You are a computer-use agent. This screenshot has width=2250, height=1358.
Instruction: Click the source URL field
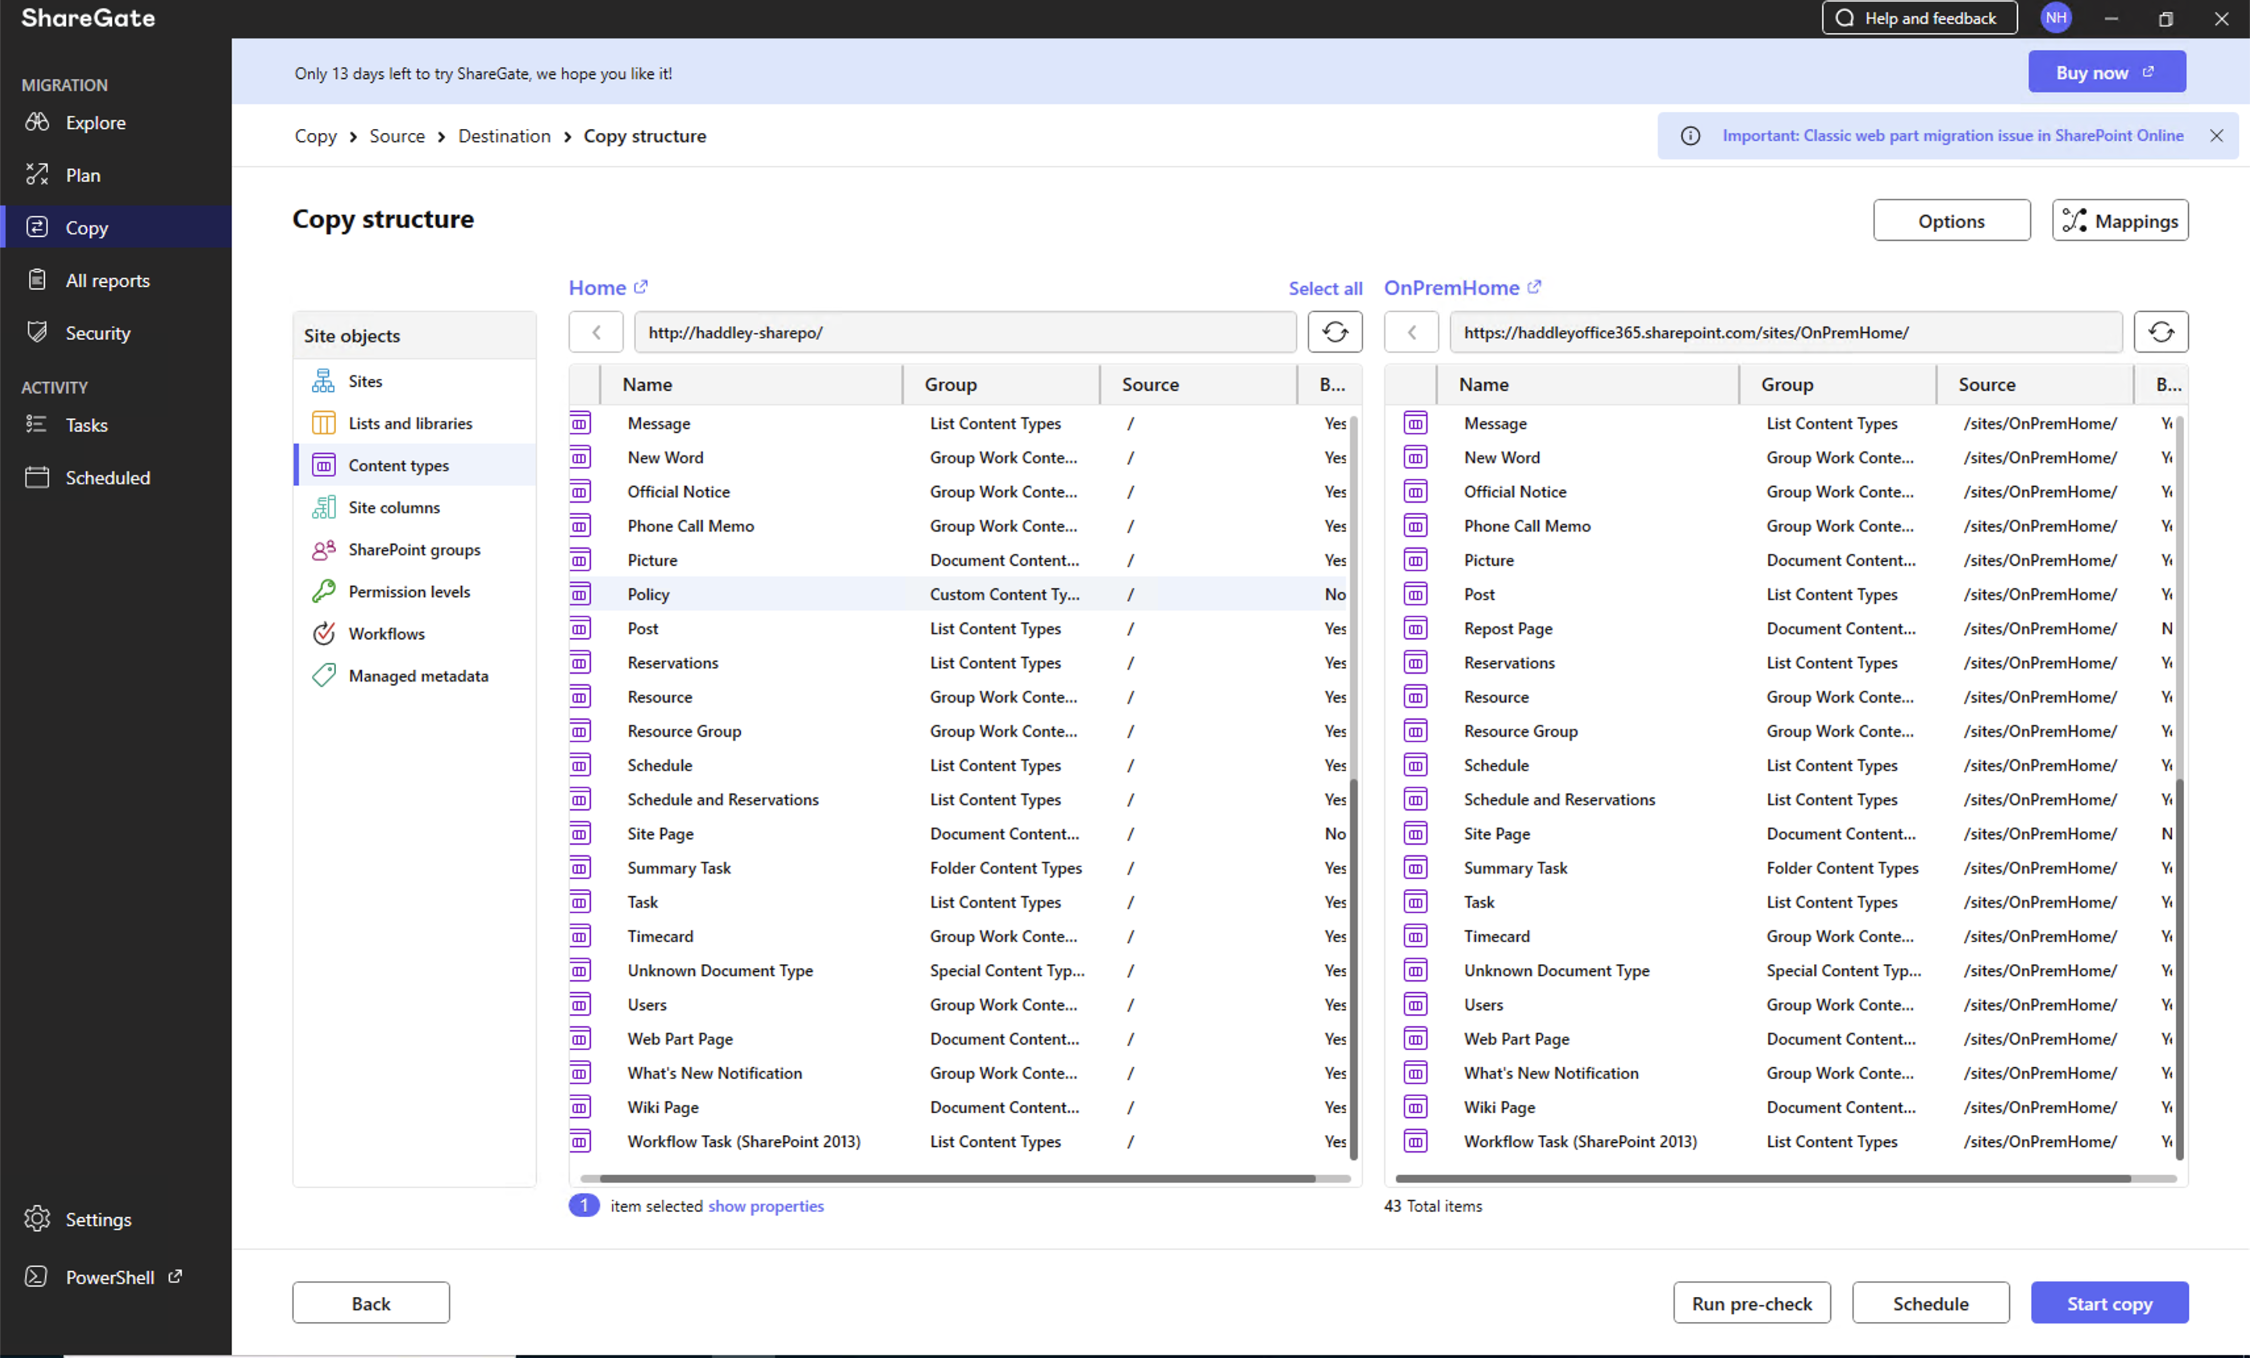[965, 332]
